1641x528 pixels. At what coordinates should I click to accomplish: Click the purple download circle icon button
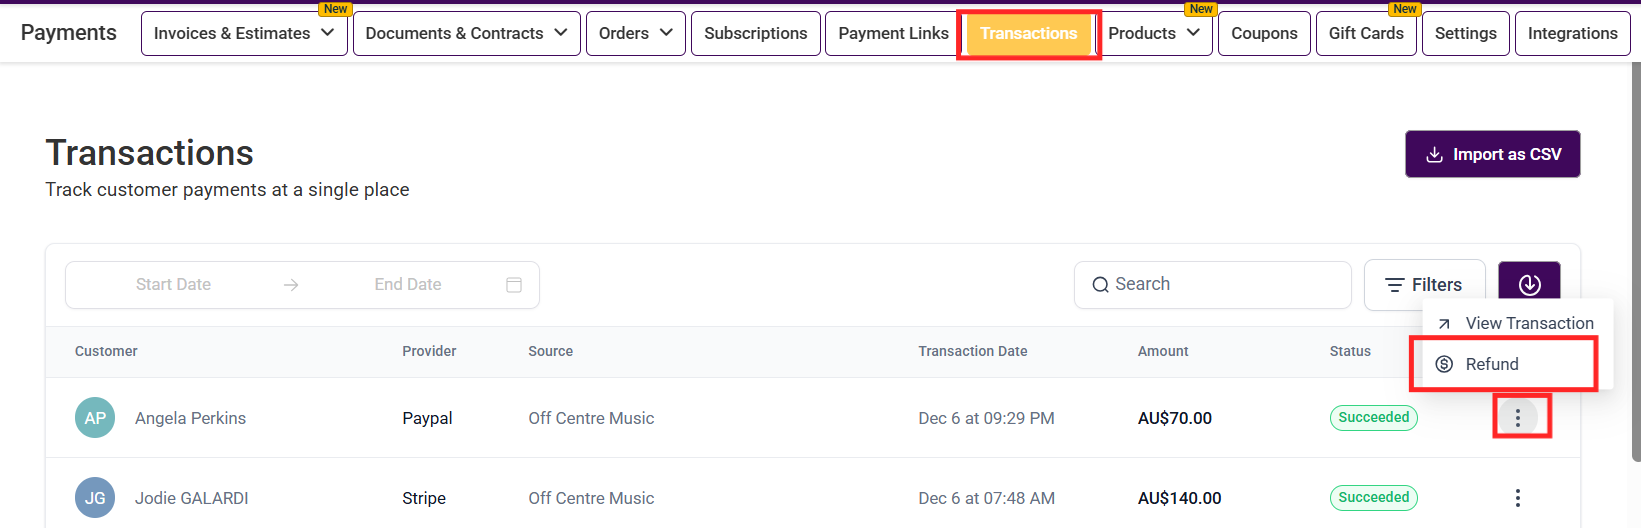(x=1529, y=284)
